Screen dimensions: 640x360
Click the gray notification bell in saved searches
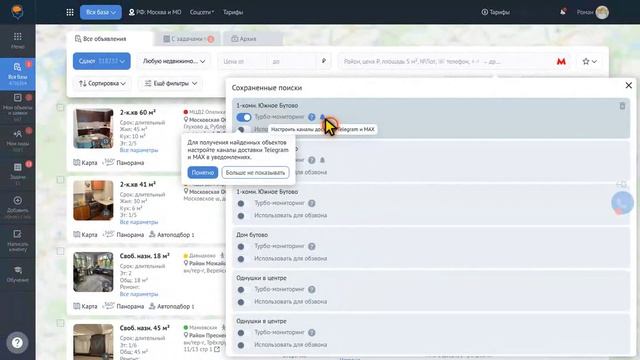[x=322, y=160]
